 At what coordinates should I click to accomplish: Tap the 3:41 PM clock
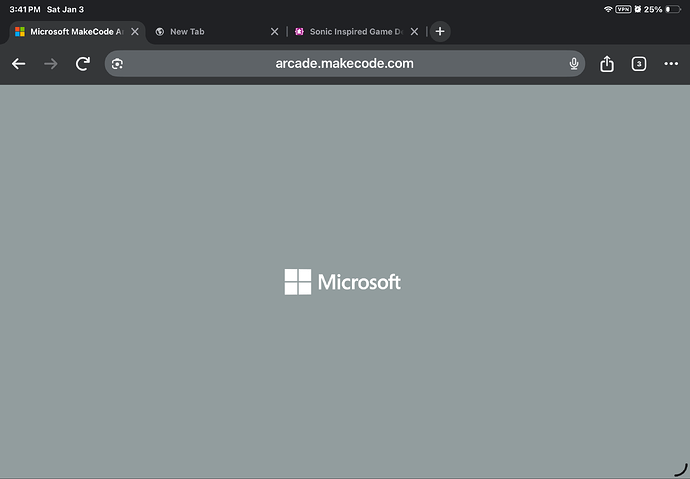tap(25, 9)
